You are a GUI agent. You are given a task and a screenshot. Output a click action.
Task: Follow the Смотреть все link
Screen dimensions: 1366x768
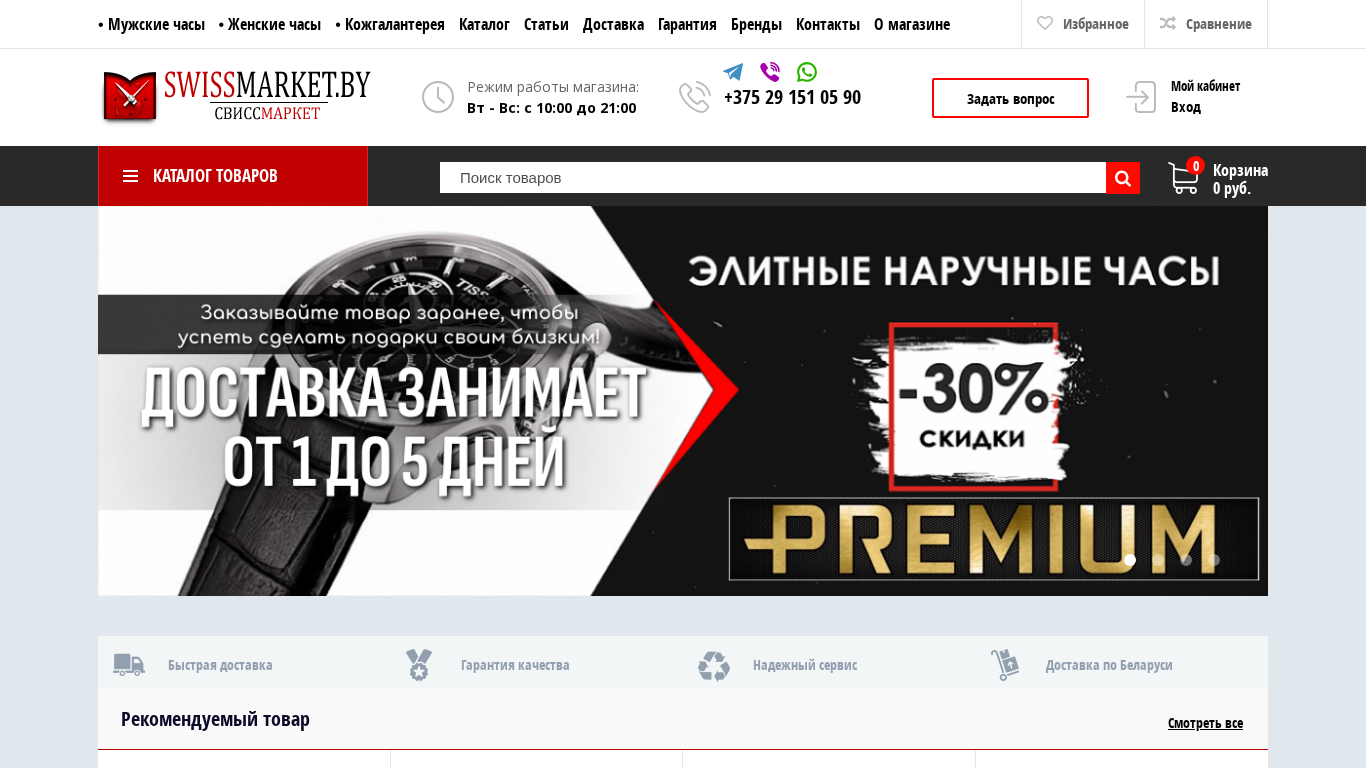coord(1205,723)
